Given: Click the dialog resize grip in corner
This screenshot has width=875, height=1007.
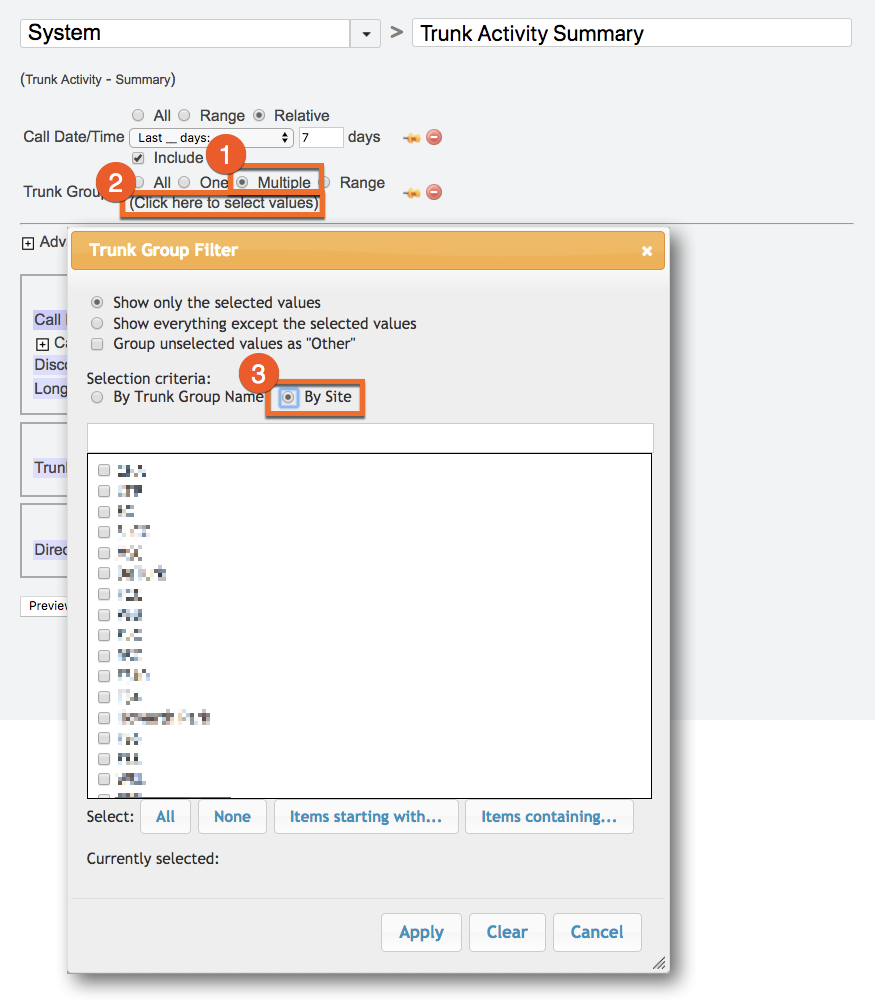Looking at the screenshot, I should pos(659,963).
